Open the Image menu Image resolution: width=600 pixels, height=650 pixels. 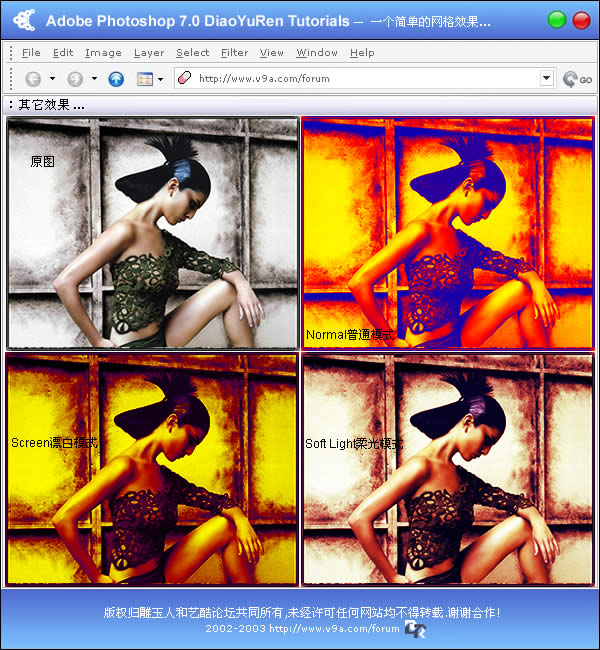click(103, 53)
